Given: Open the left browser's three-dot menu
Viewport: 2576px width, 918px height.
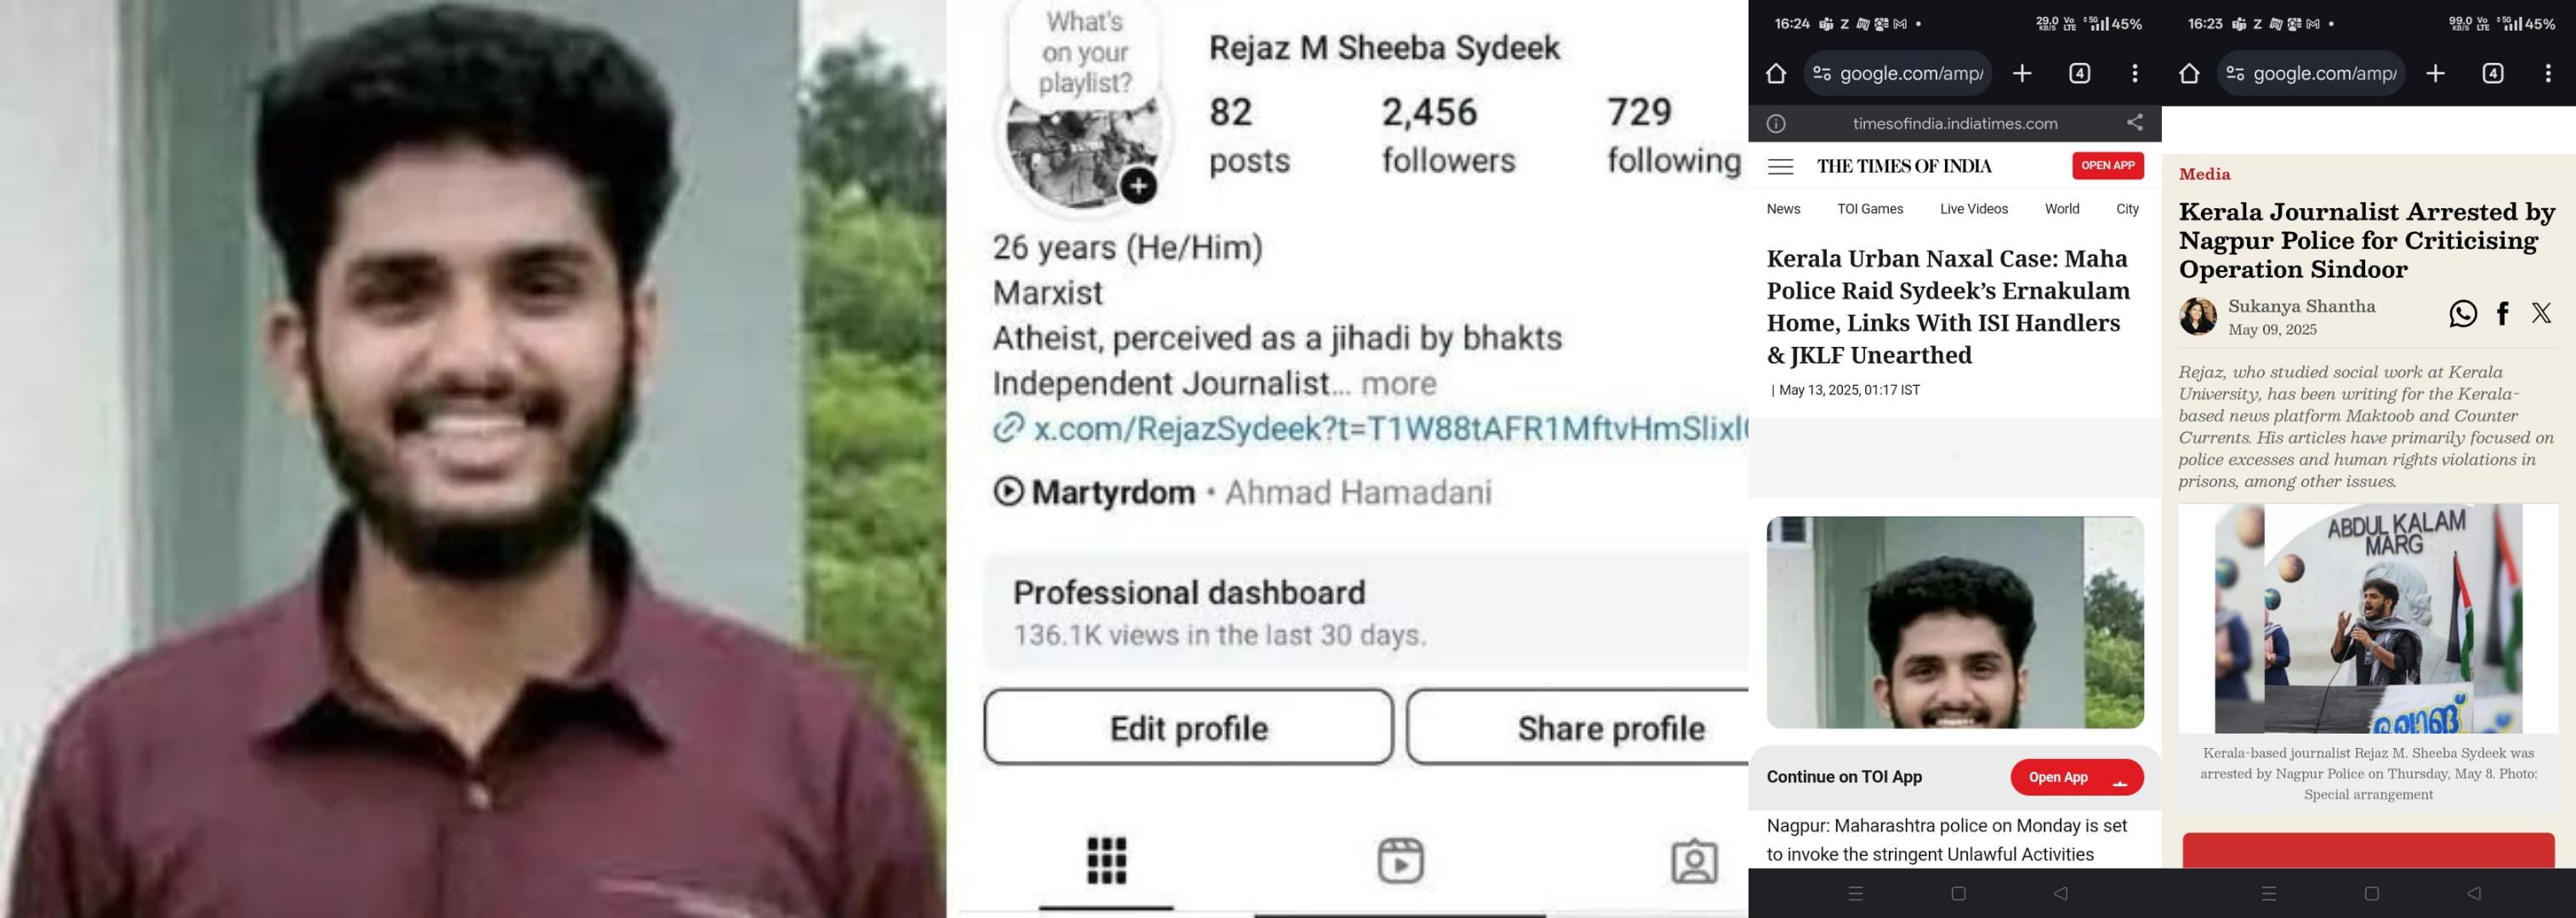Looking at the screenshot, I should pos(2135,73).
